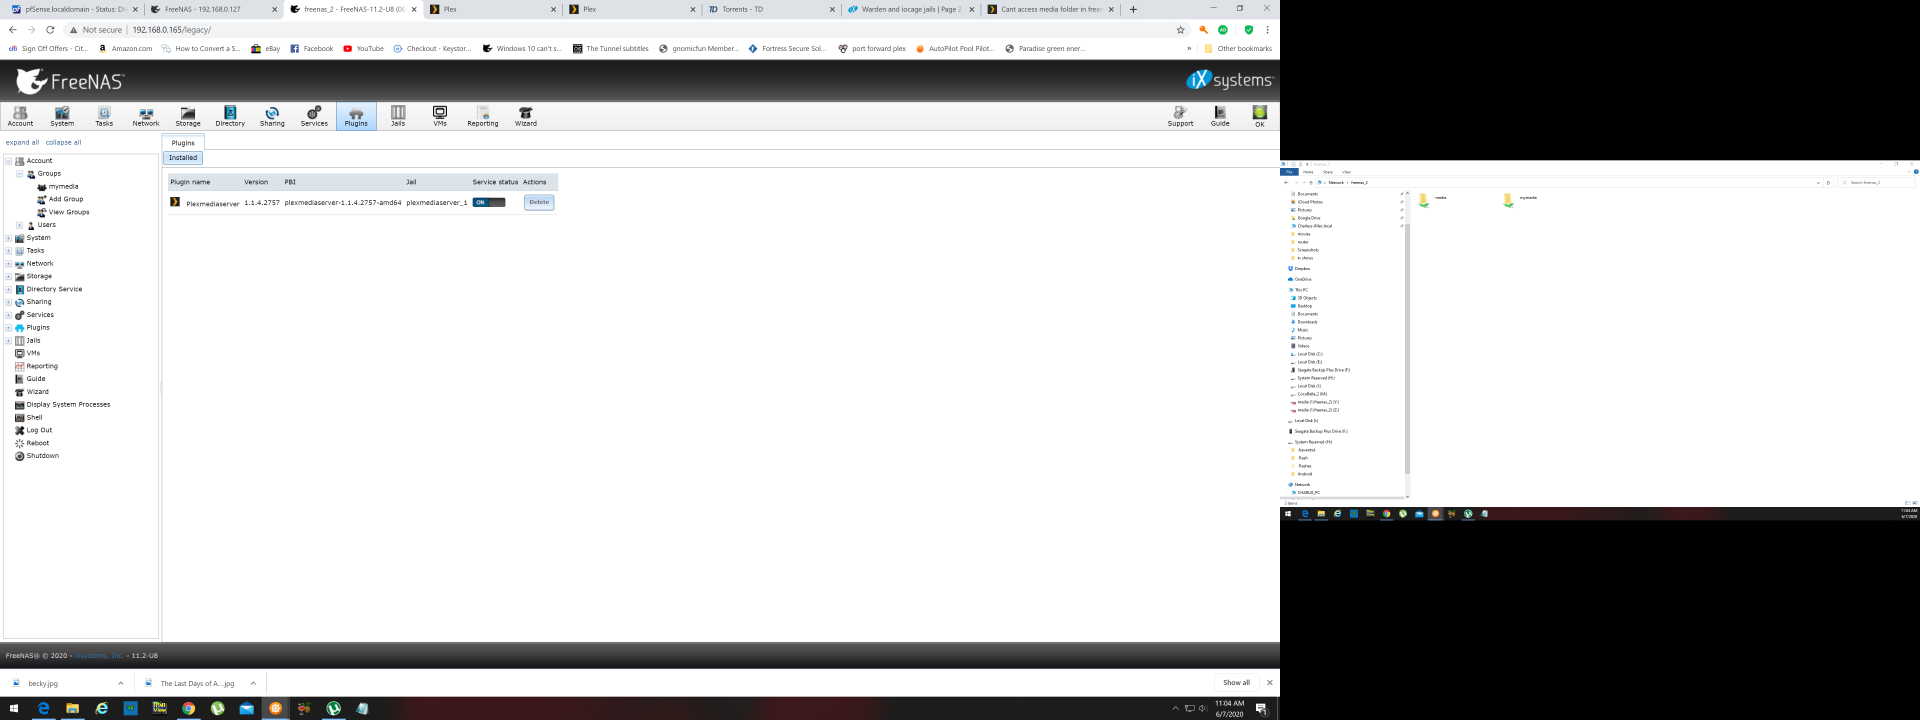Launch Wizard from FreeNAS top toolbar
The width and height of the screenshot is (1920, 720).
click(x=526, y=116)
